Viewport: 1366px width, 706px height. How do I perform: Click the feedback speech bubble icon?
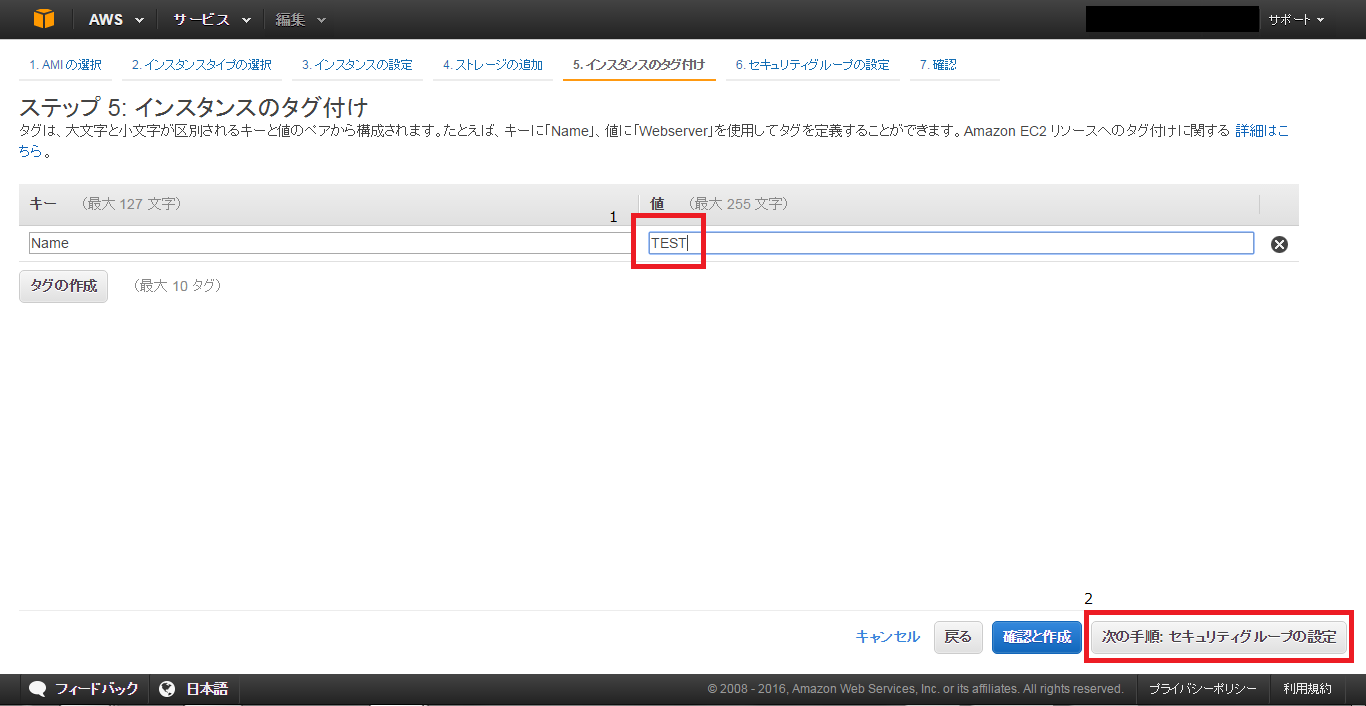(38, 689)
